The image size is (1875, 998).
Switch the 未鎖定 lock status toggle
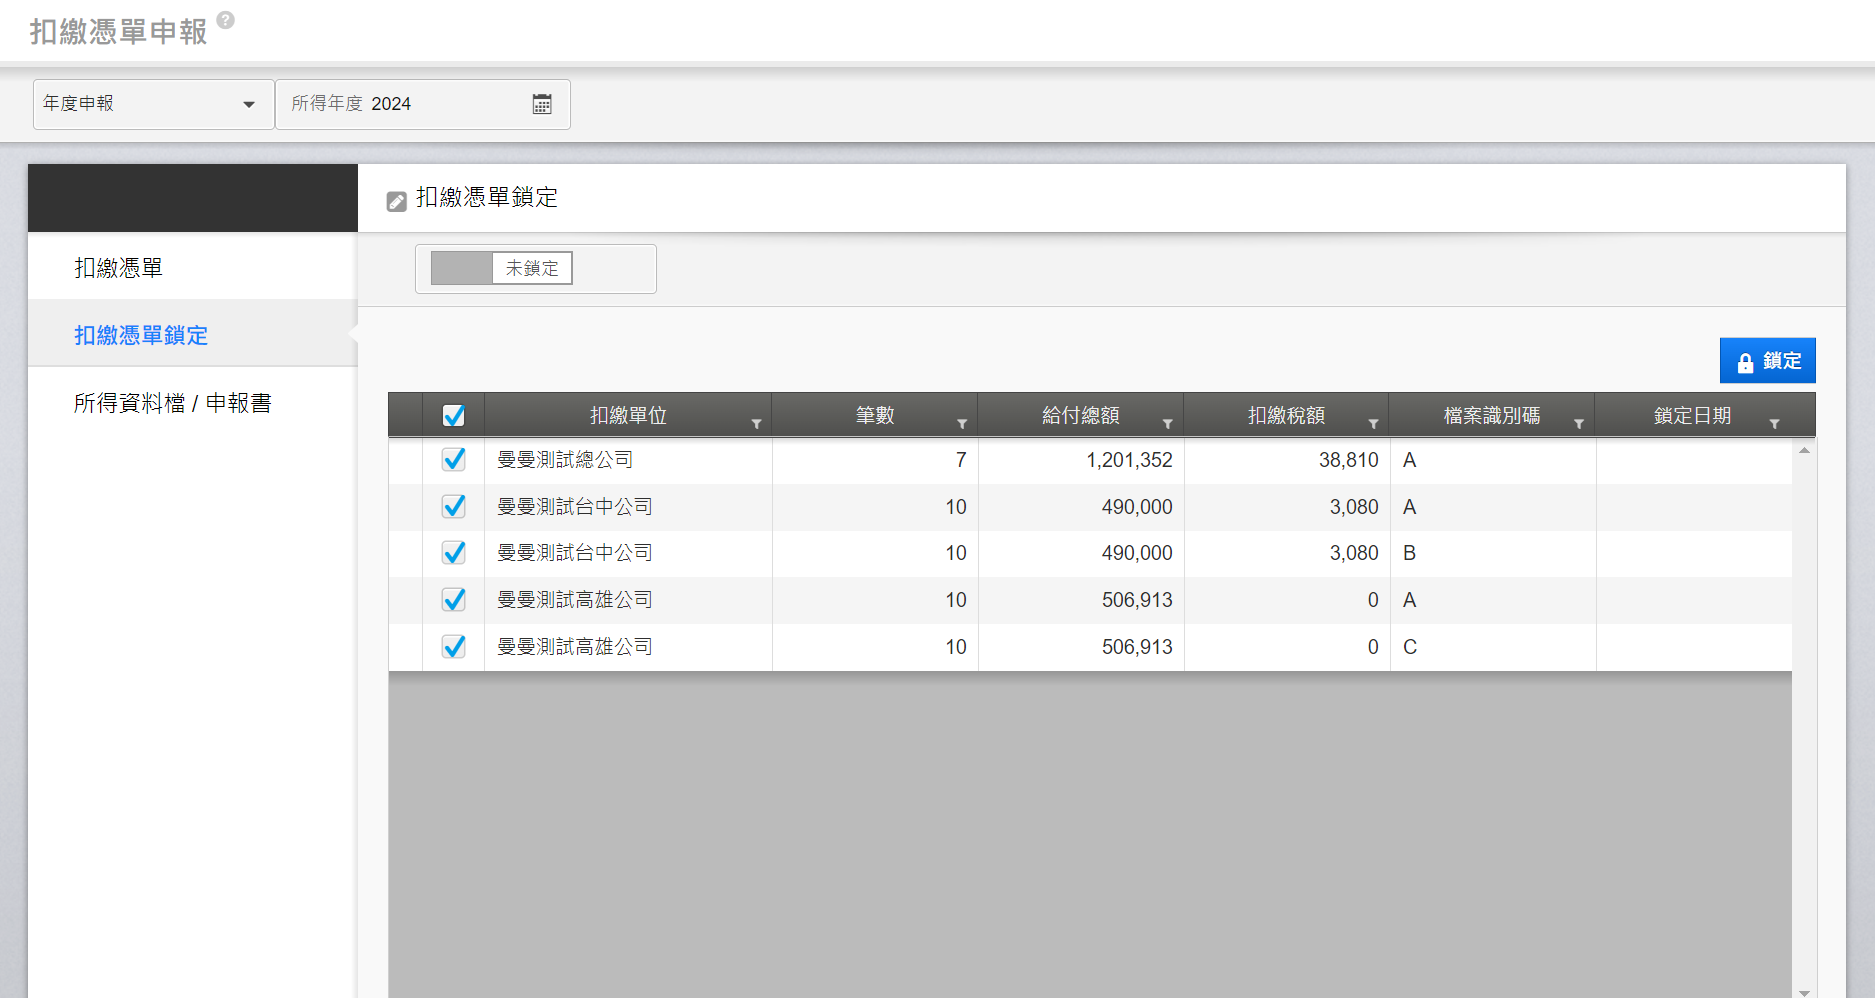[502, 268]
